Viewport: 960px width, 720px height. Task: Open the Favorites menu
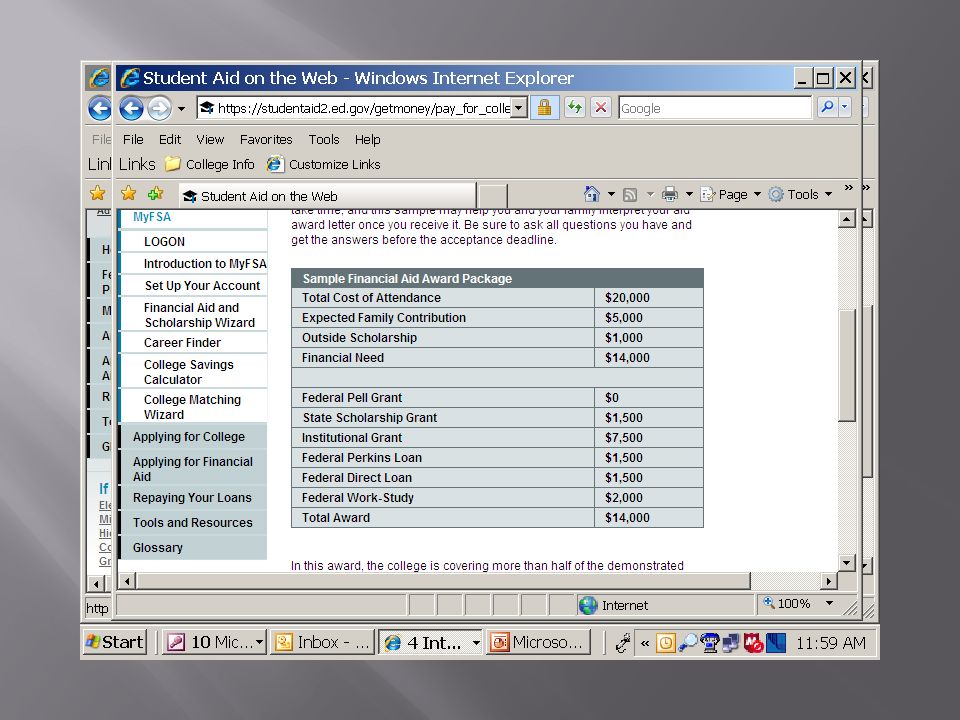tap(266, 139)
